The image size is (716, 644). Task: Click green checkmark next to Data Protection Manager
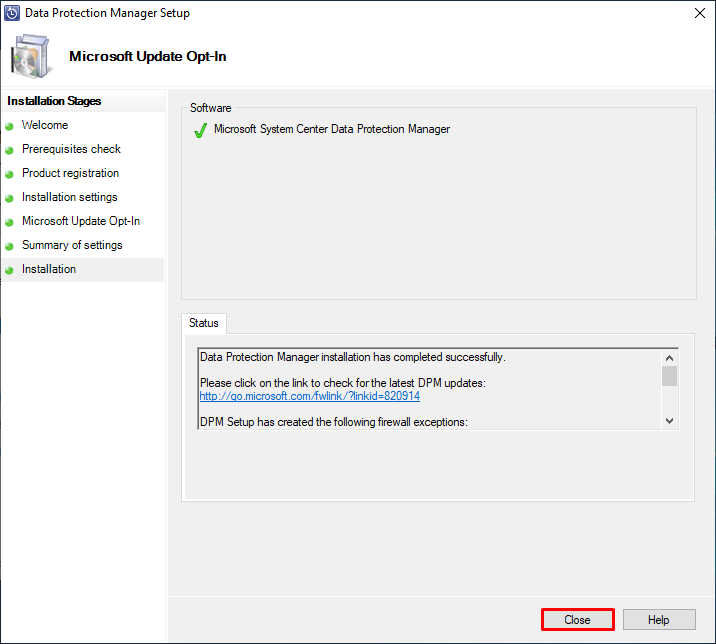coord(200,130)
